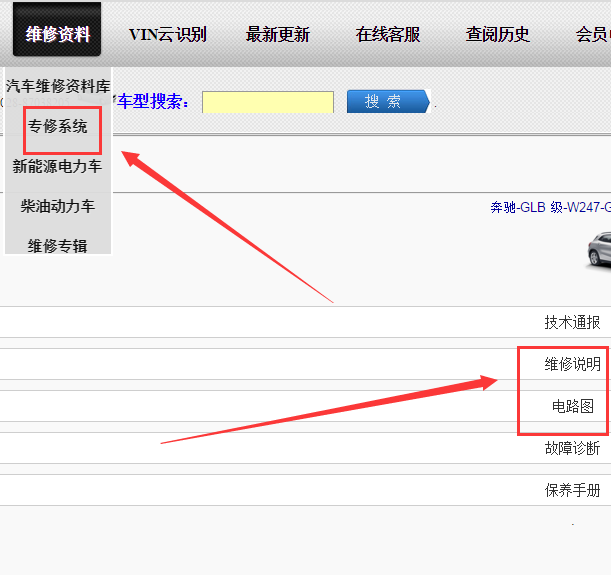Contact 在线客服 support
This screenshot has height=575, width=611.
click(x=387, y=34)
